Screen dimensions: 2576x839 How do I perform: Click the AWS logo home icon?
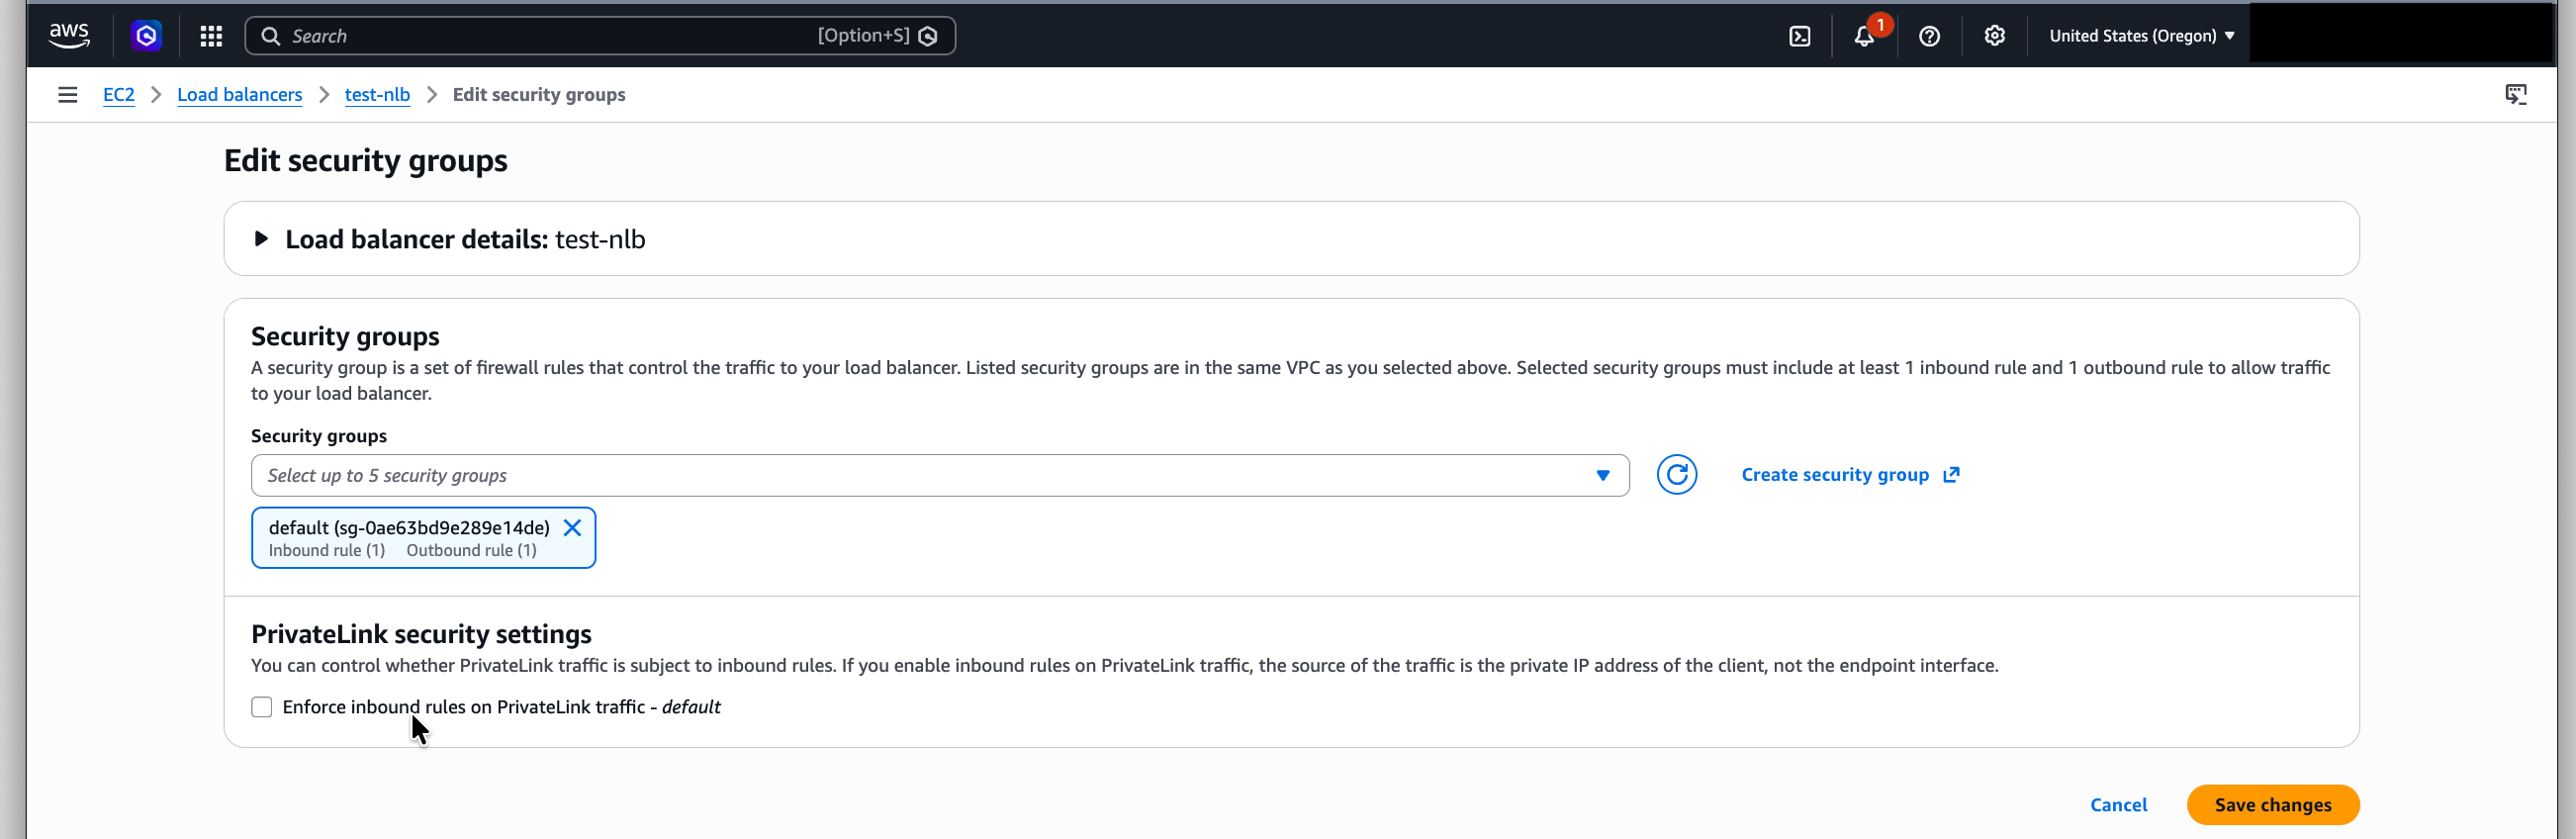pyautogui.click(x=69, y=36)
